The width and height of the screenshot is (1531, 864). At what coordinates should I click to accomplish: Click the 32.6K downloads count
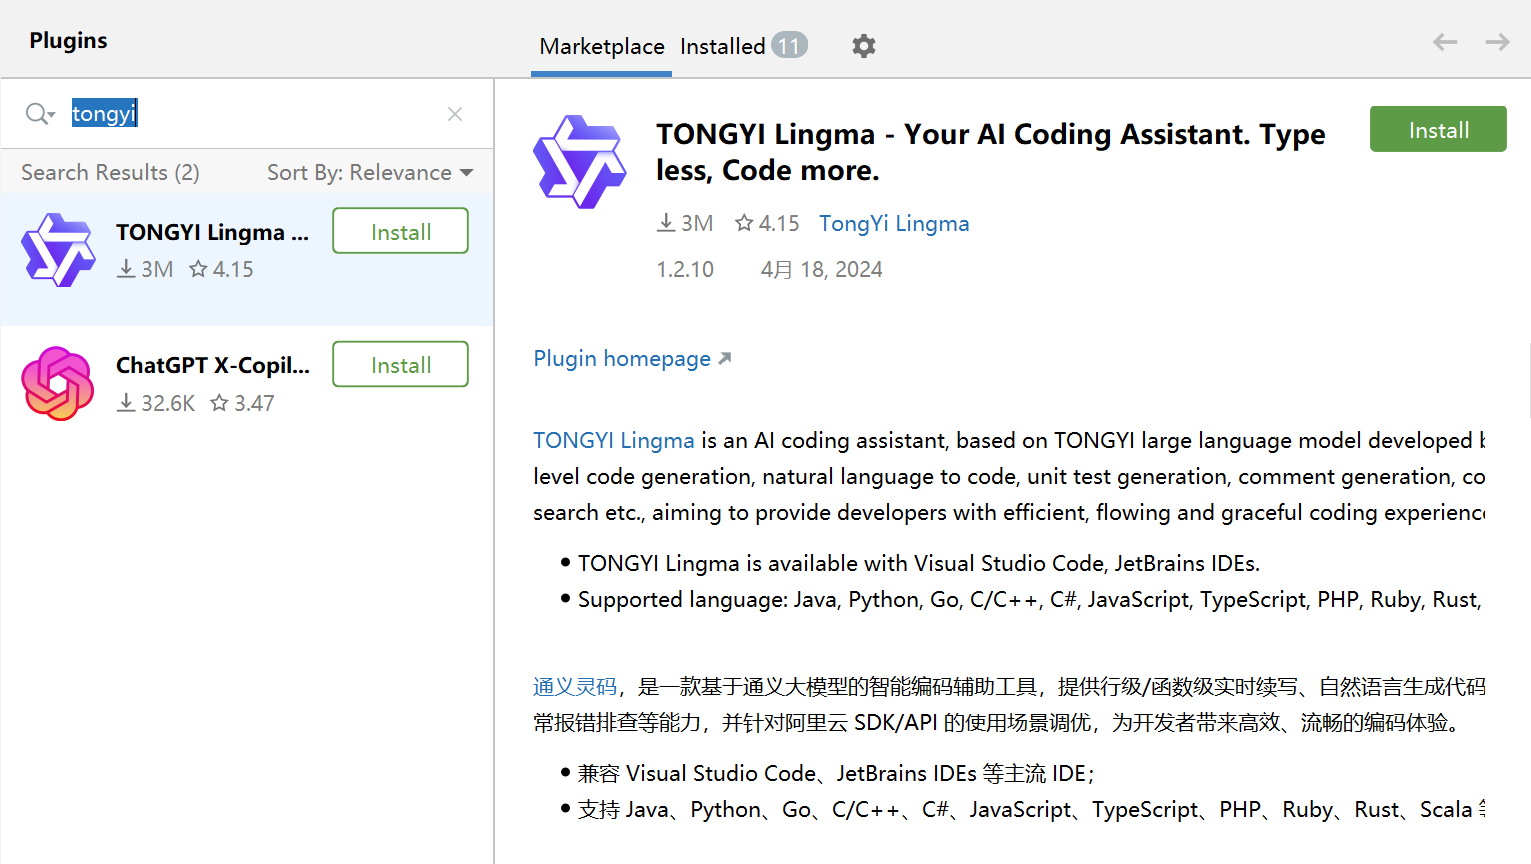[156, 404]
